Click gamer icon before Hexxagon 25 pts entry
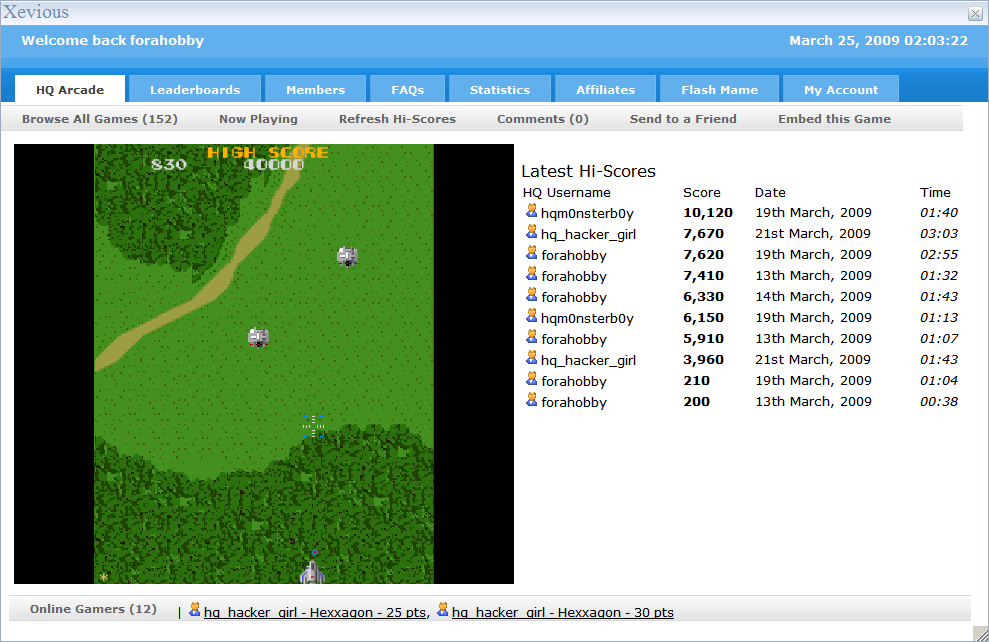 pyautogui.click(x=194, y=610)
